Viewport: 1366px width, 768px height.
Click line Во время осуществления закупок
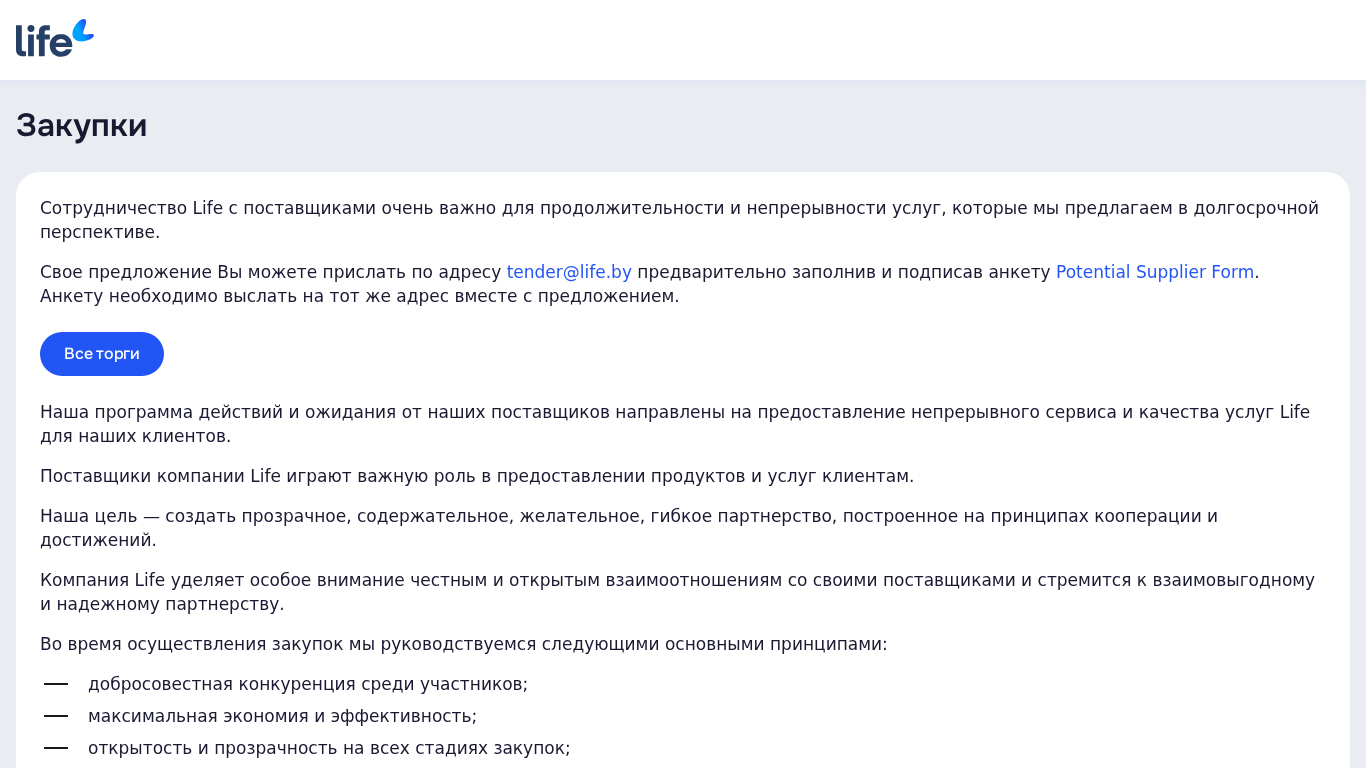(464, 644)
